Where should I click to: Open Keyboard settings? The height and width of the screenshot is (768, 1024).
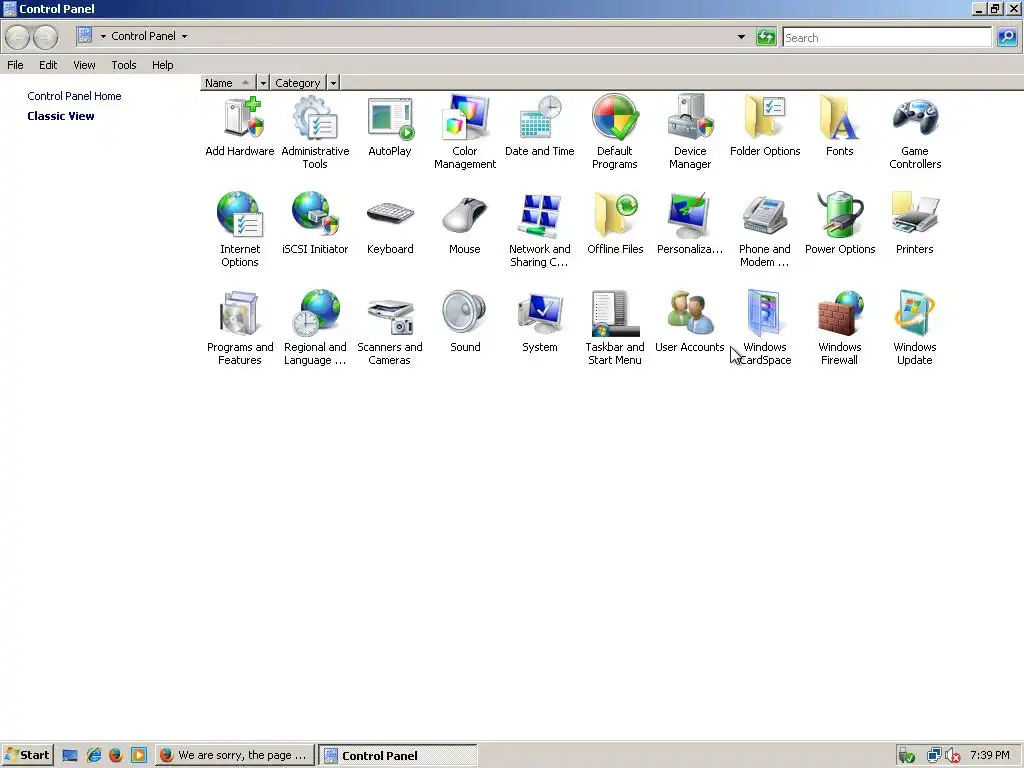390,225
